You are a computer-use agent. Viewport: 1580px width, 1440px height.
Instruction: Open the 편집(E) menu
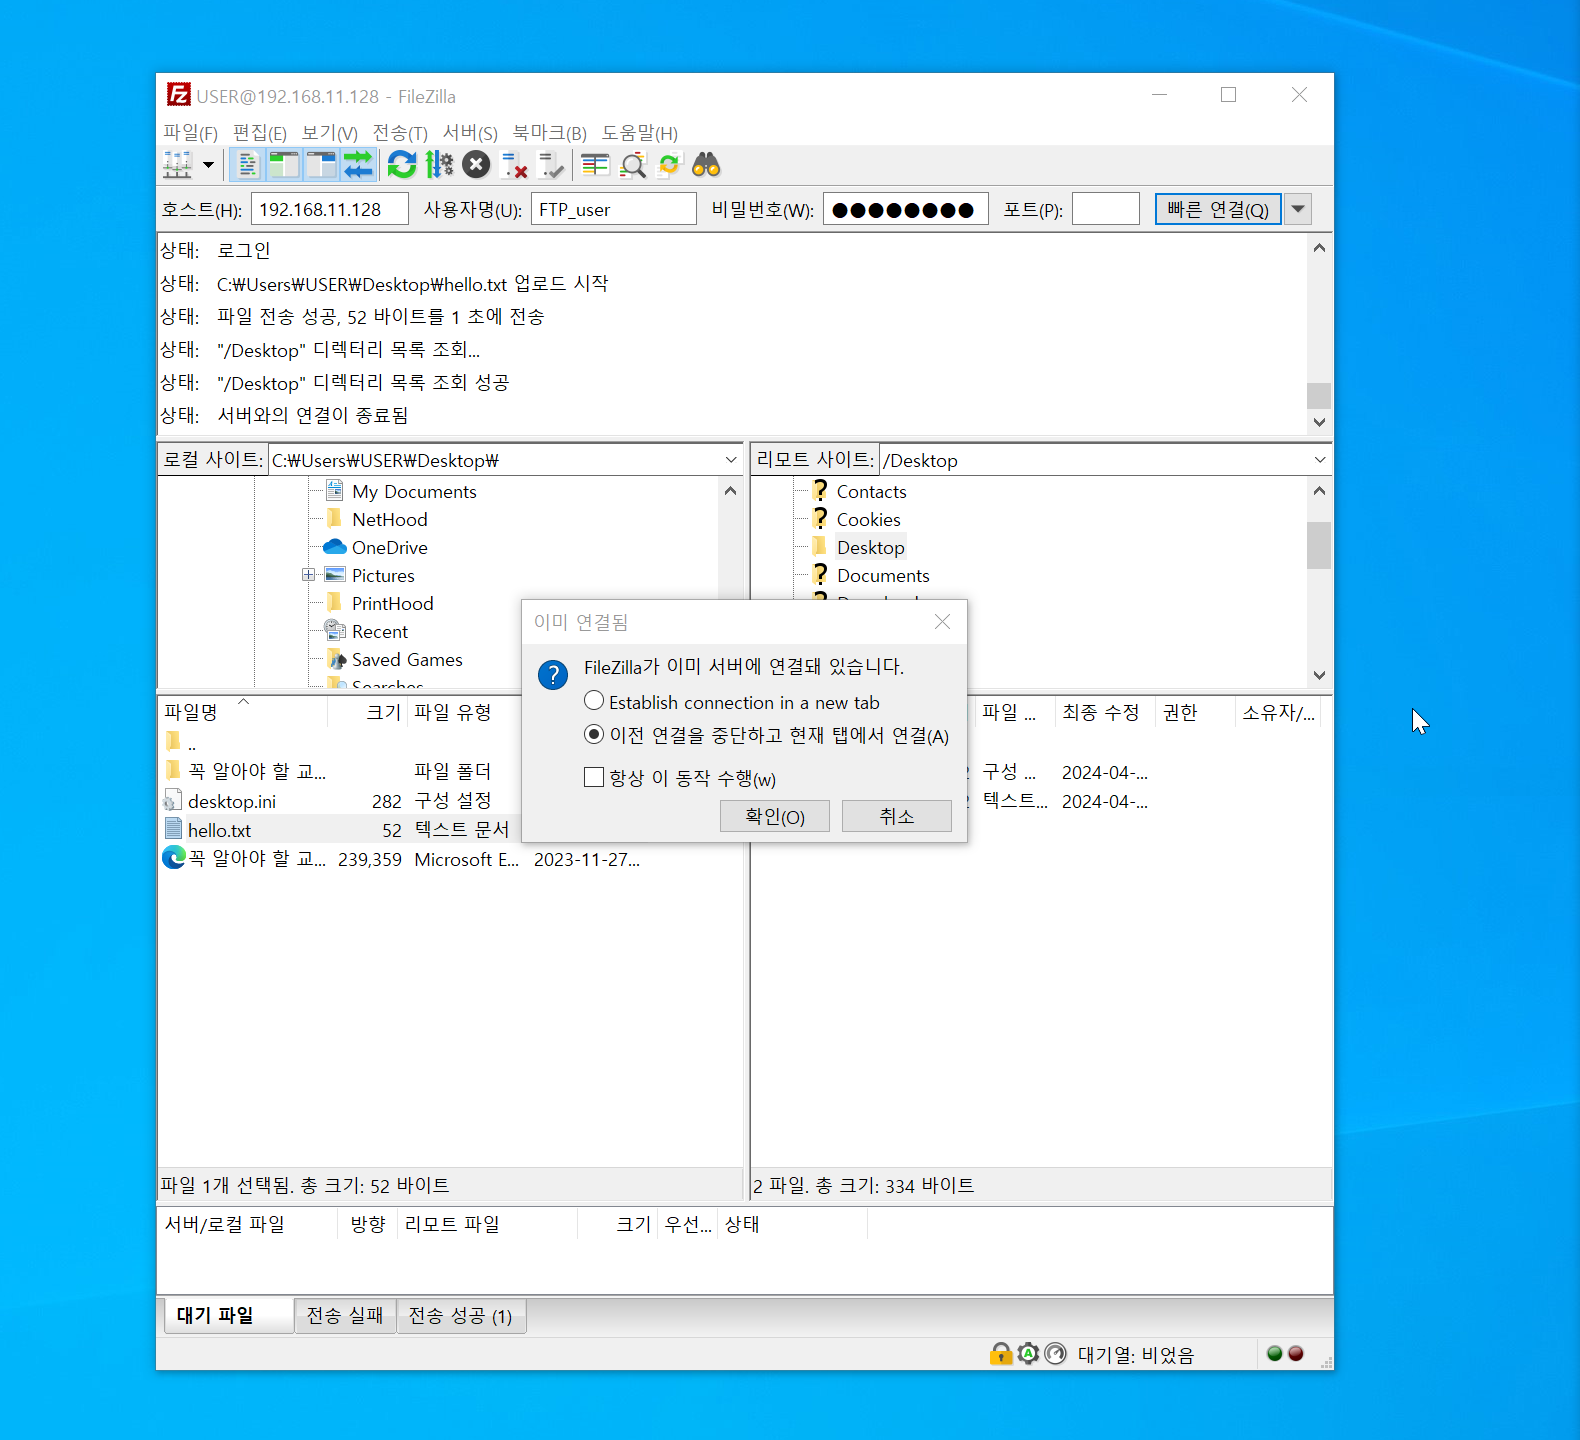[259, 133]
